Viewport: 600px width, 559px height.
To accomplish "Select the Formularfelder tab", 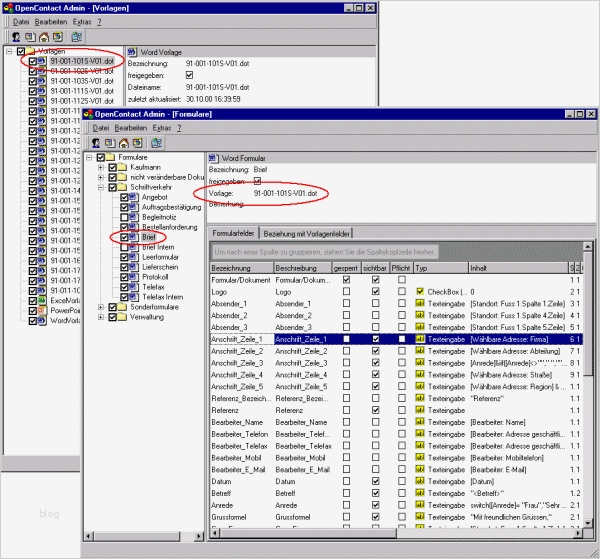I will (233, 233).
